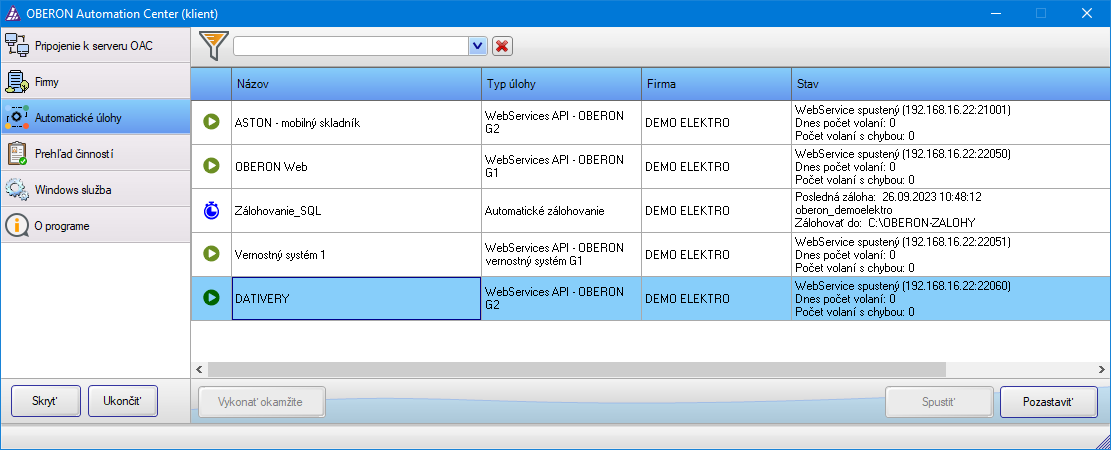The width and height of the screenshot is (1111, 450).
Task: Click the Stav column header
Action: click(951, 84)
